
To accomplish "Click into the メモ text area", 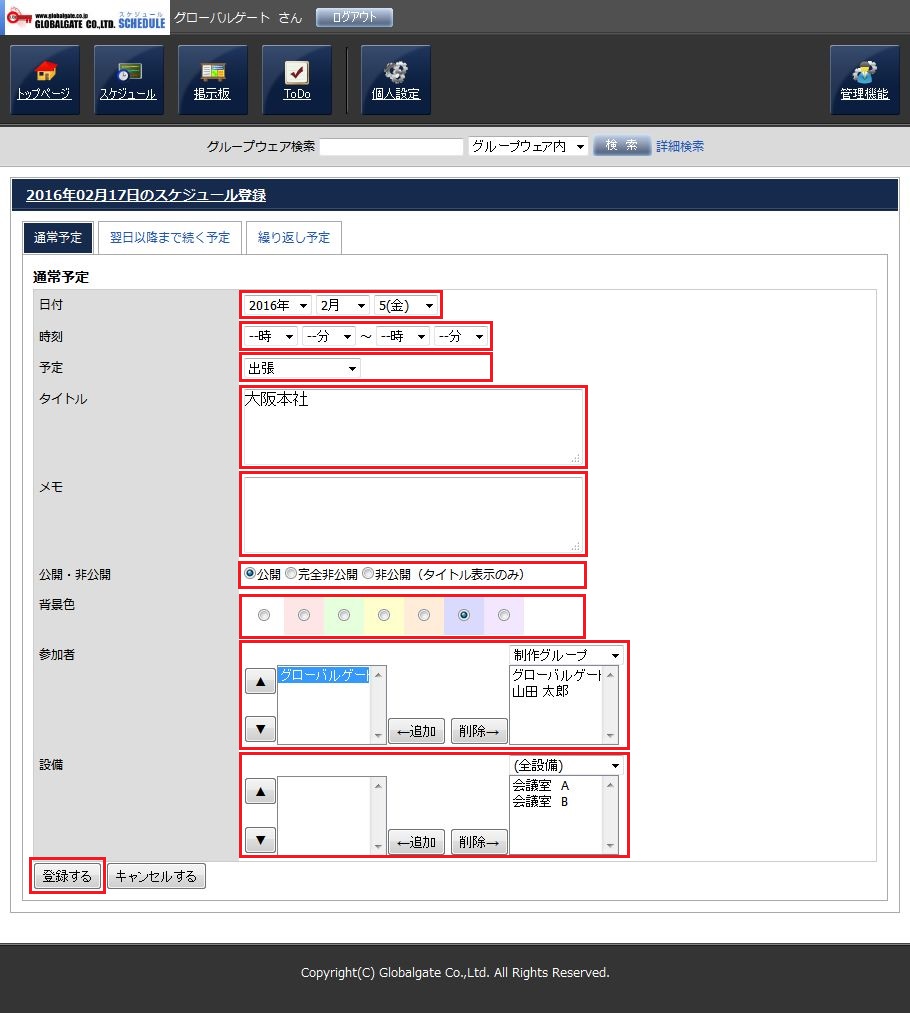I will pos(412,513).
